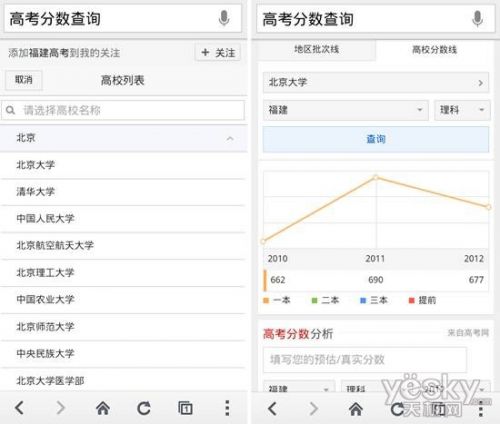
Task: Click right 高考分数查询 search box
Action: click(x=375, y=19)
